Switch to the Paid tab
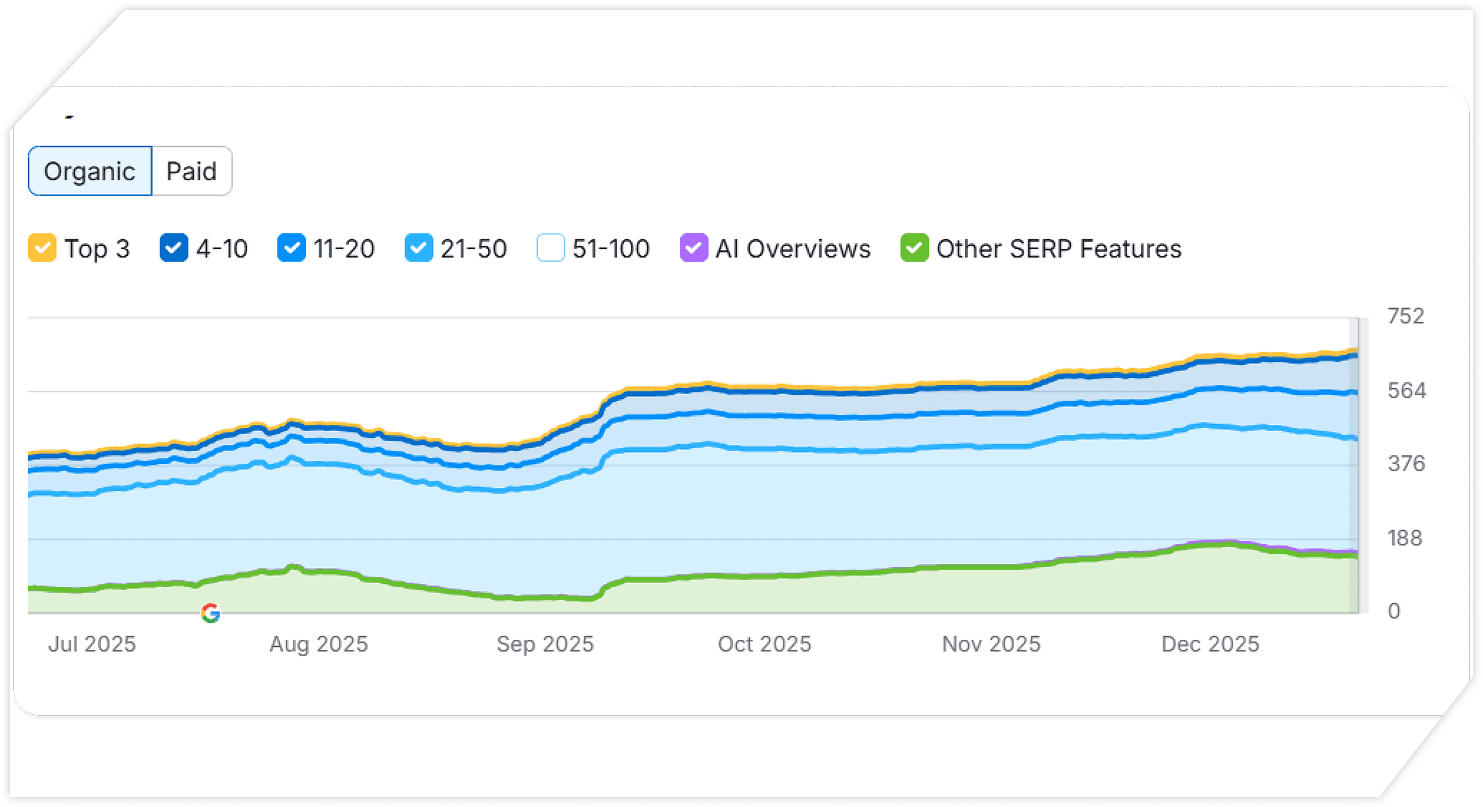The height and width of the screenshot is (807, 1483). (192, 171)
